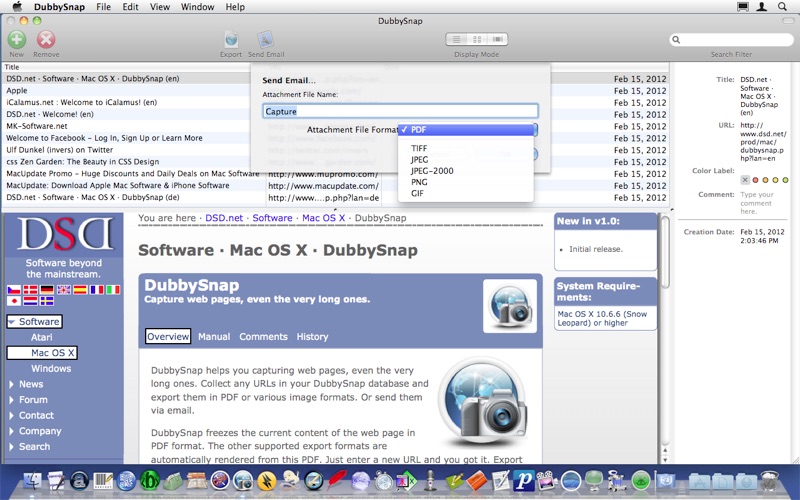Select the MK-Software.net list row
The height and width of the screenshot is (500, 800).
(x=336, y=126)
